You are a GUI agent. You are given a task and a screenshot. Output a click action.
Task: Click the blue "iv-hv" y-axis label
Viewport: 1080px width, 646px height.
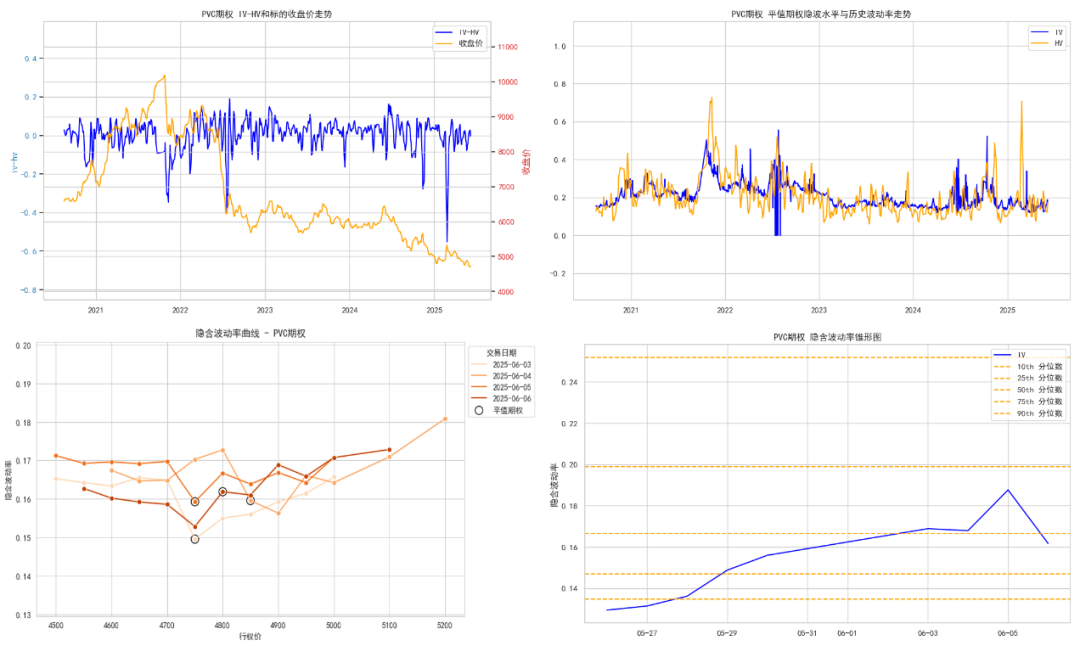pos(14,162)
